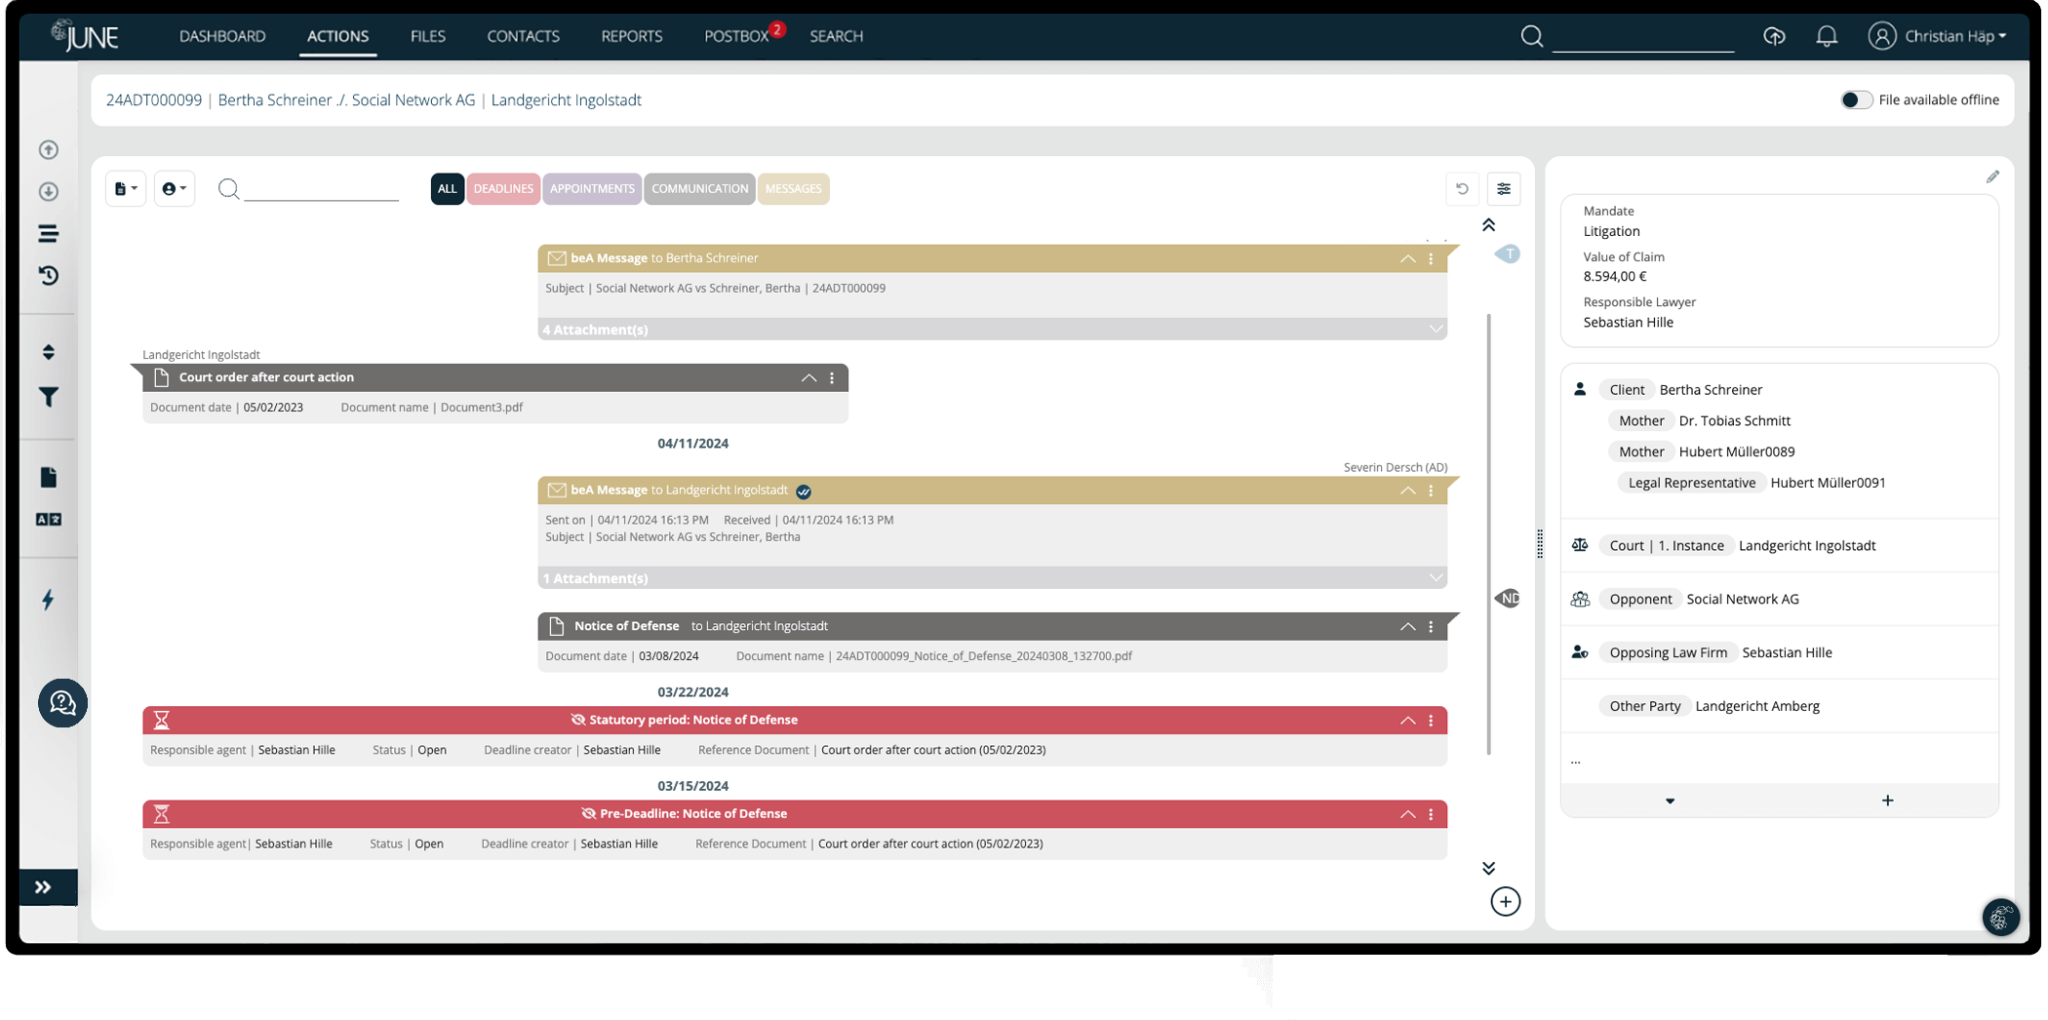Viewport: 2048px width, 1020px height.
Task: Enable the File available offline toggle
Action: tap(1857, 100)
